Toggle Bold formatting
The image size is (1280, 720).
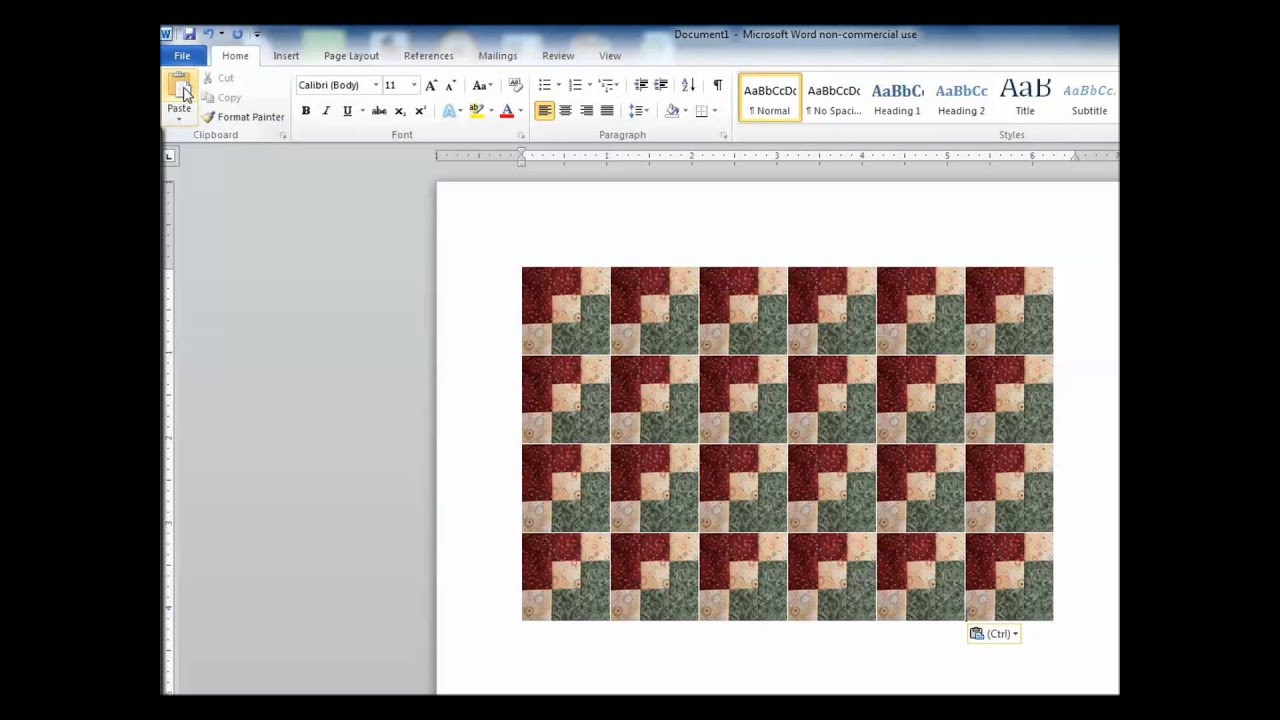[306, 111]
